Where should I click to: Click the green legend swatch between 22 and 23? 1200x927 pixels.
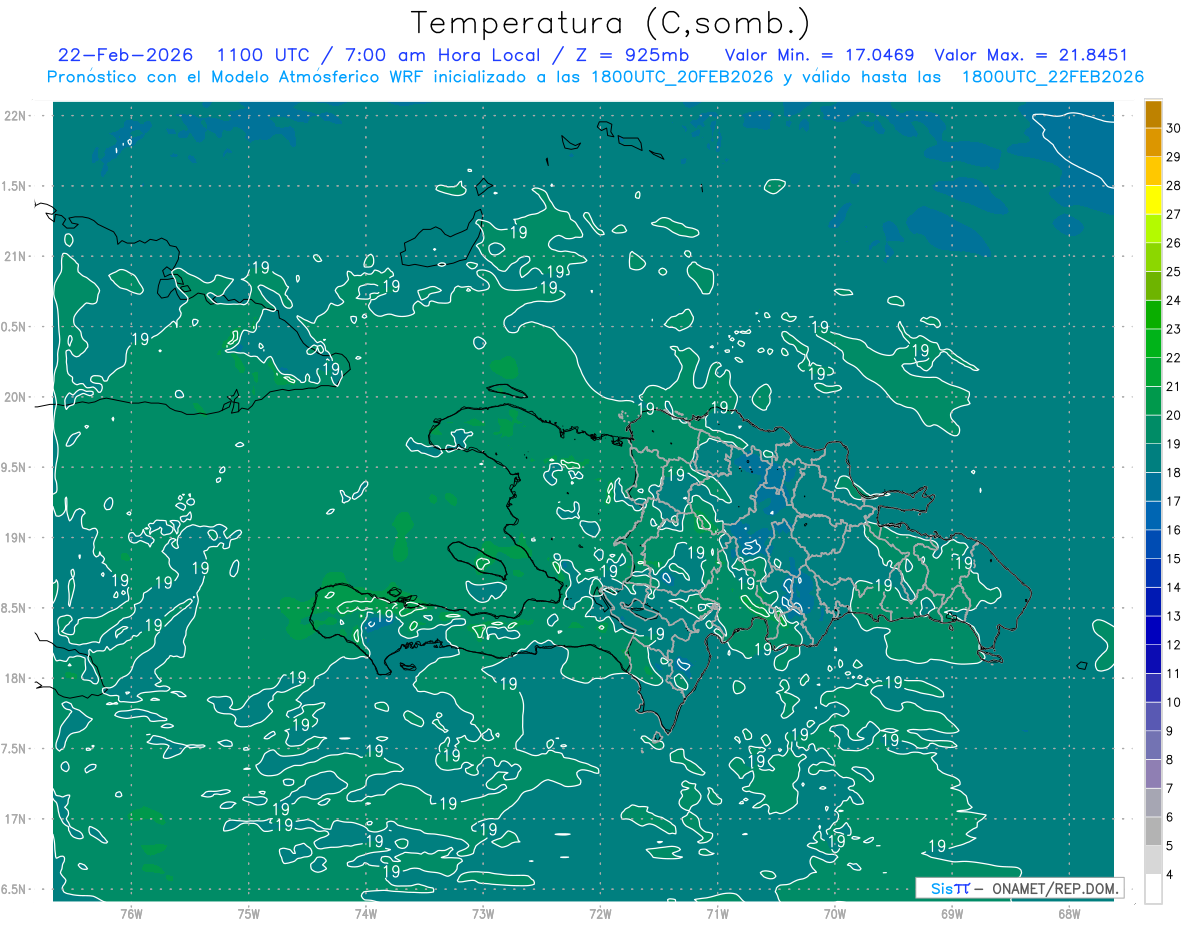point(1154,343)
